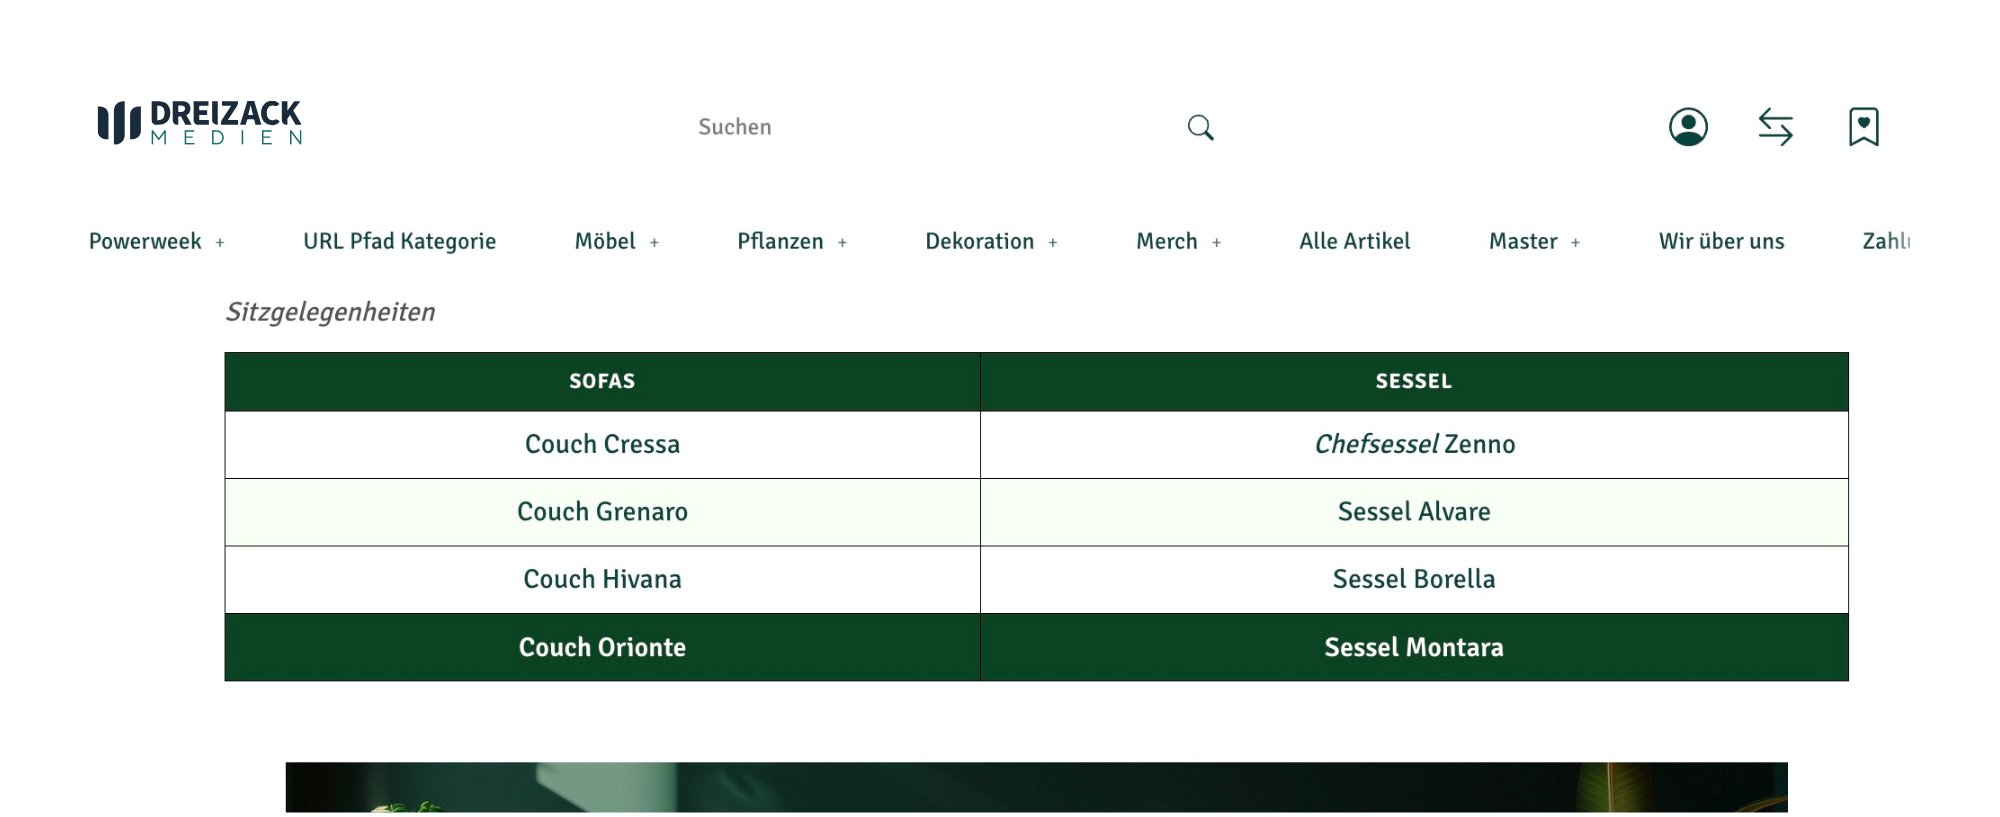Open Sessel Montara link

(x=1414, y=647)
